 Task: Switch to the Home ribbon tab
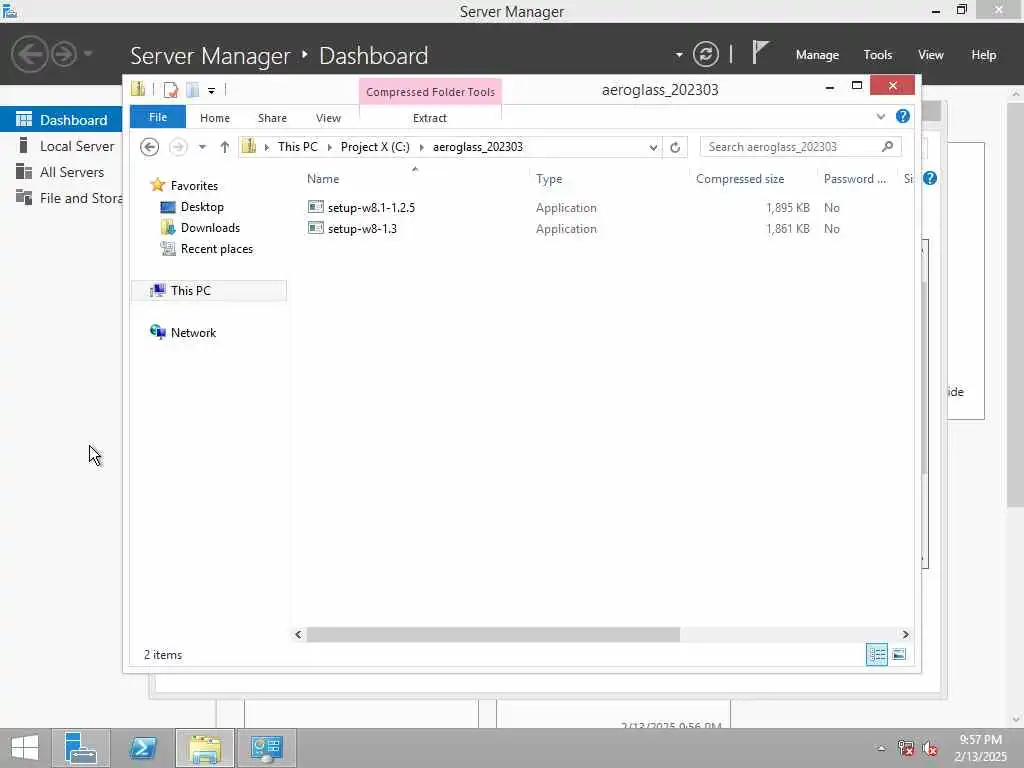[215, 118]
